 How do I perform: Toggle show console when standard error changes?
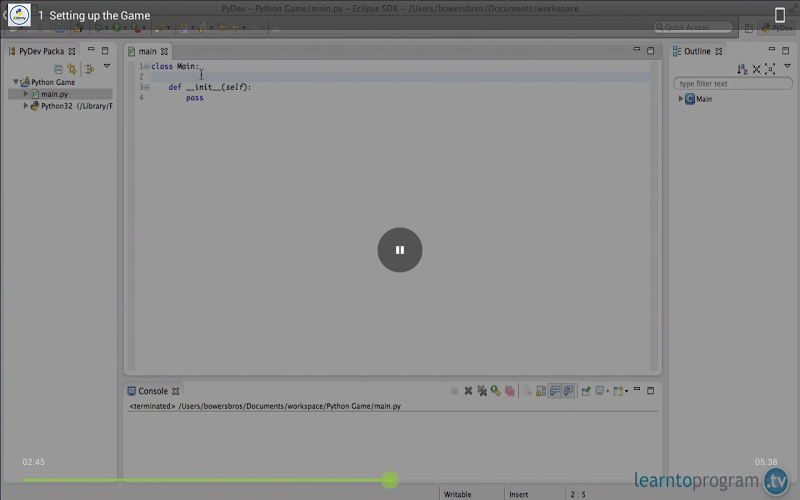[x=568, y=391]
